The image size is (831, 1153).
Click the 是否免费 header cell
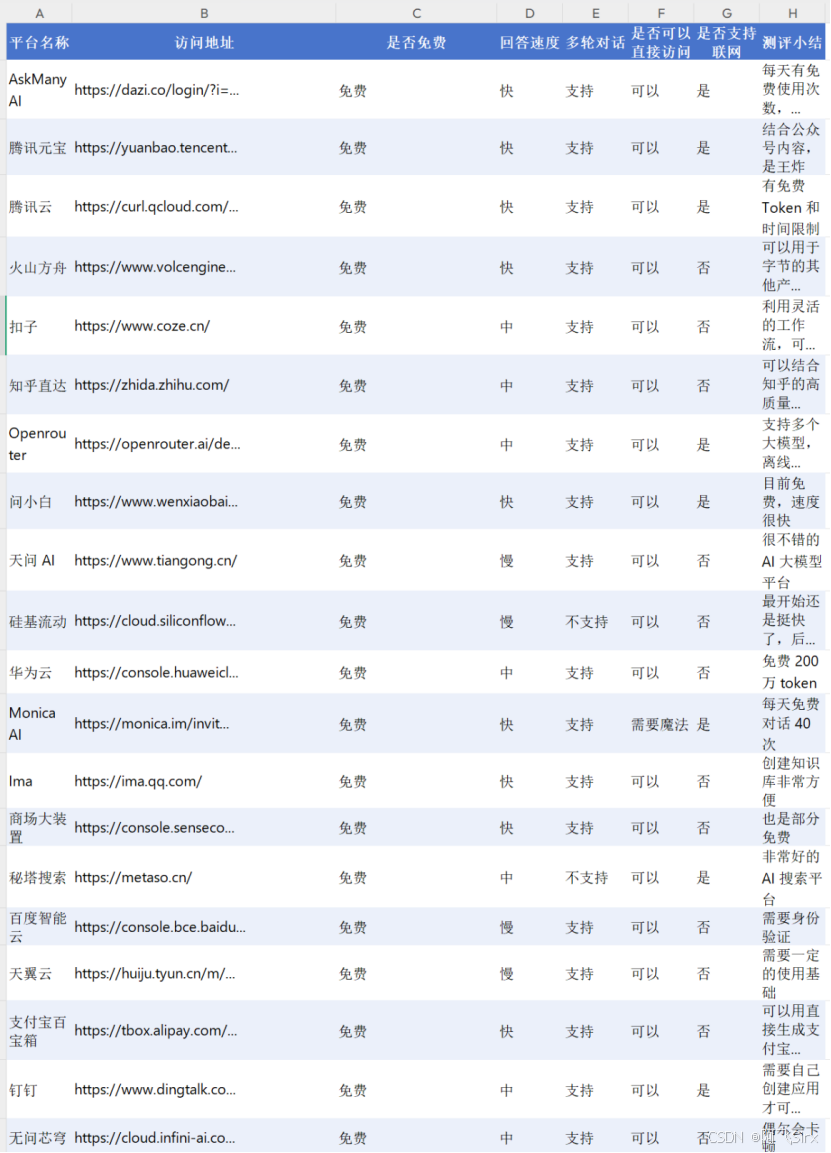tap(416, 42)
